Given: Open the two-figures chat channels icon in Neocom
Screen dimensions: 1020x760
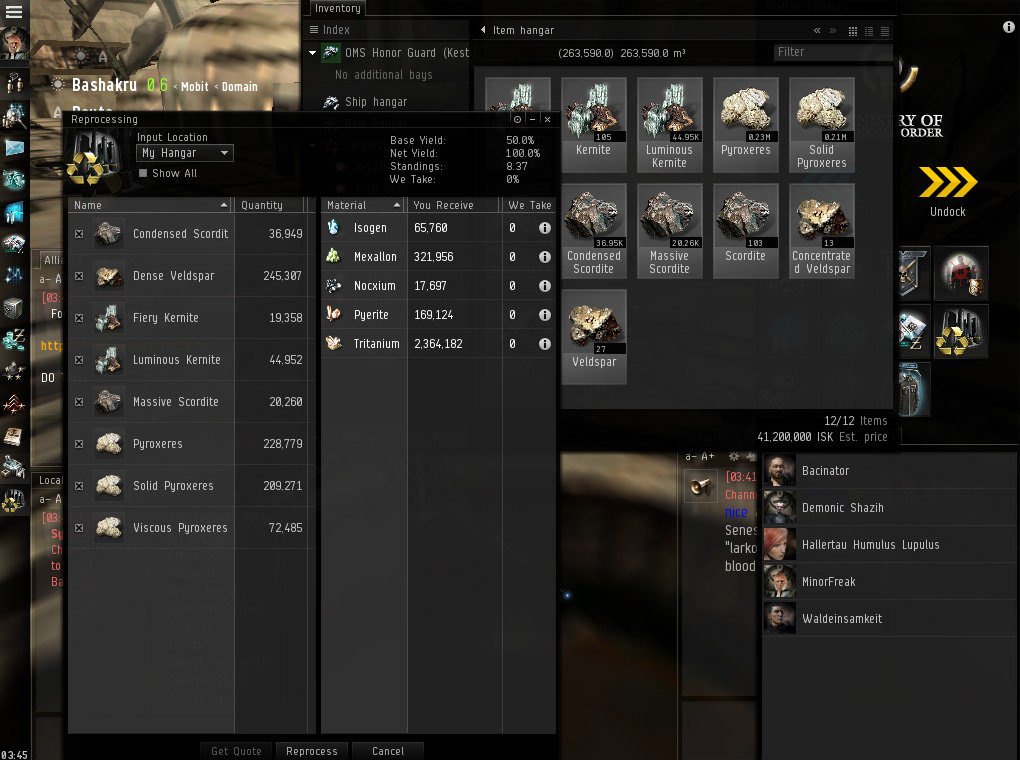Looking at the screenshot, I should [14, 83].
